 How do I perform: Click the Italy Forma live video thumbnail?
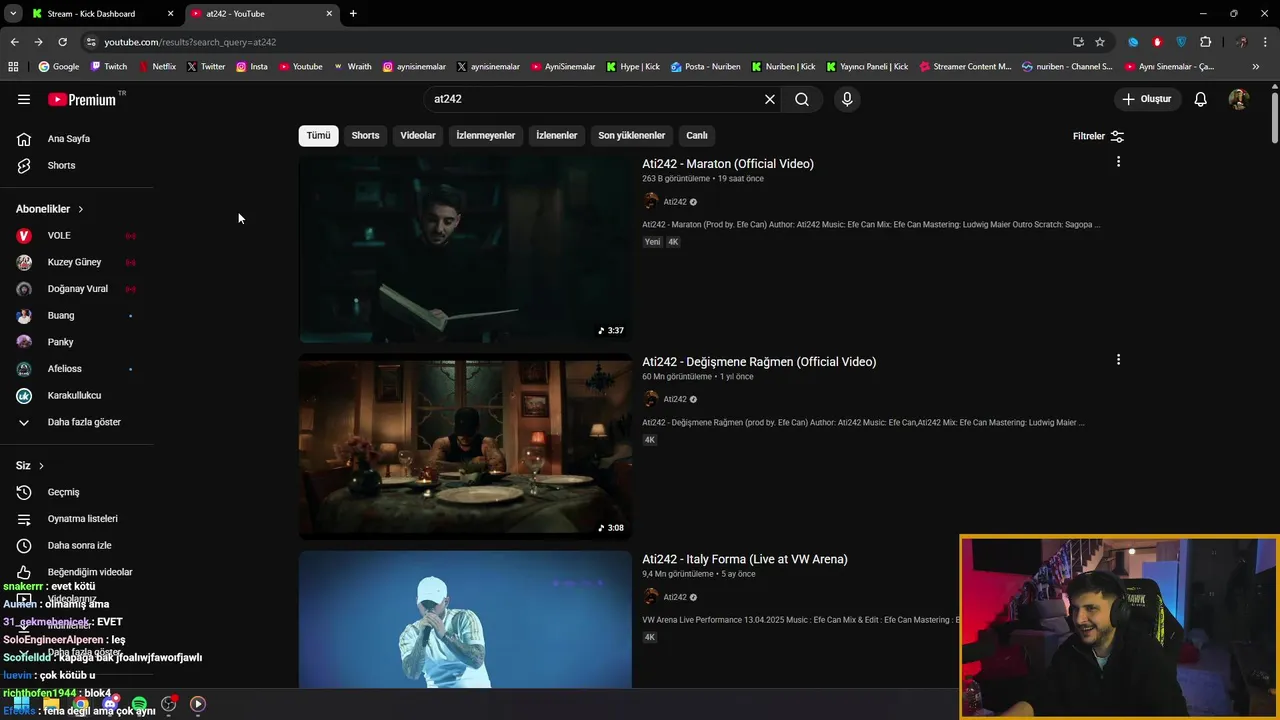[x=465, y=619]
